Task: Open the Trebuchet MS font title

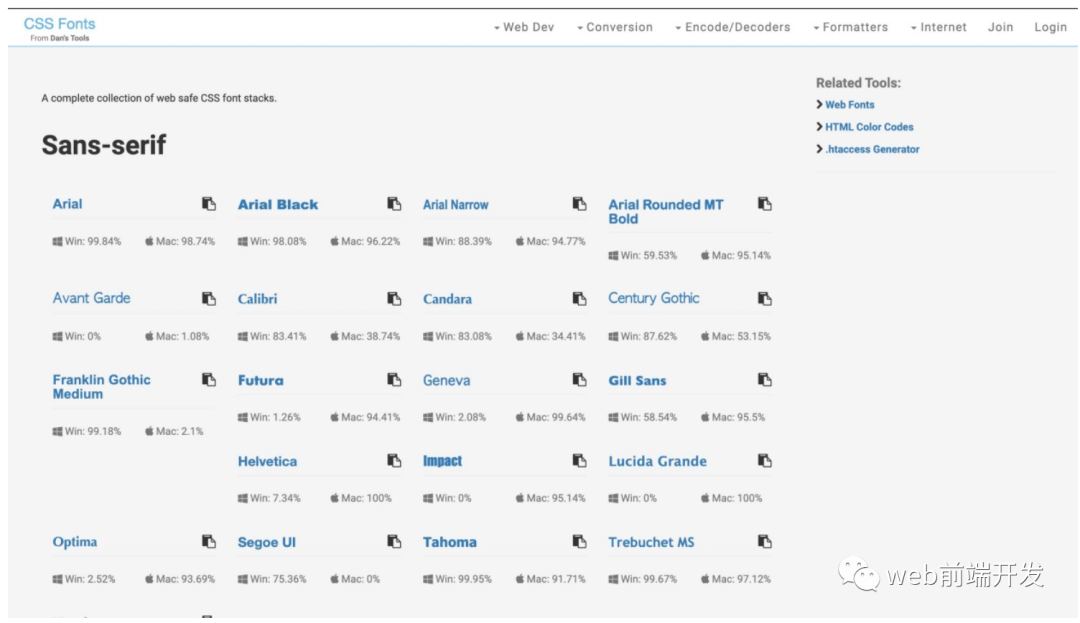Action: click(651, 542)
